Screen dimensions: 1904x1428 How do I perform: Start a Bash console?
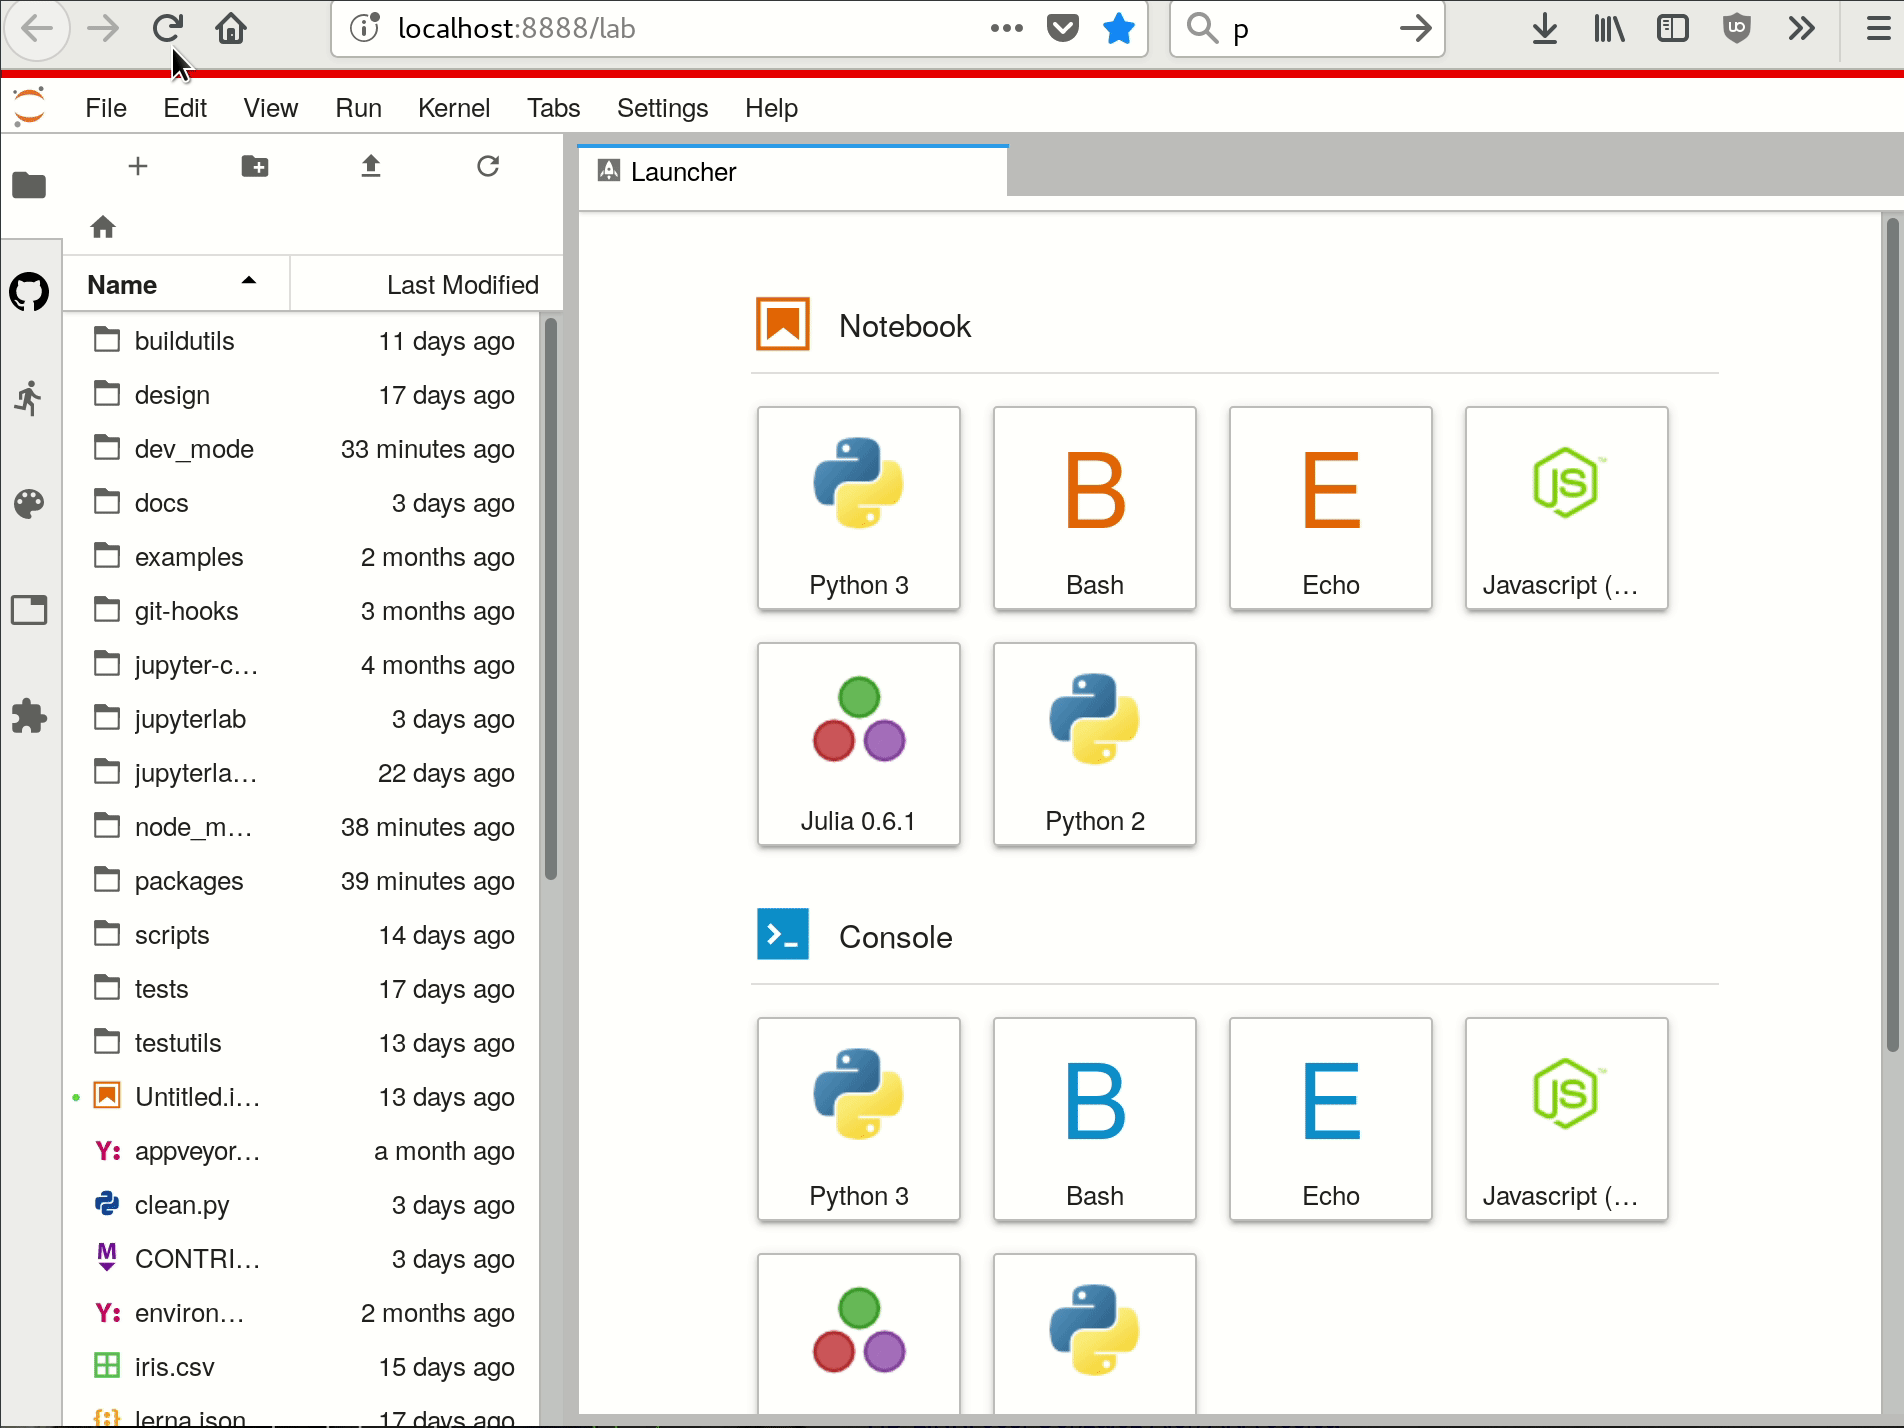click(x=1095, y=1119)
